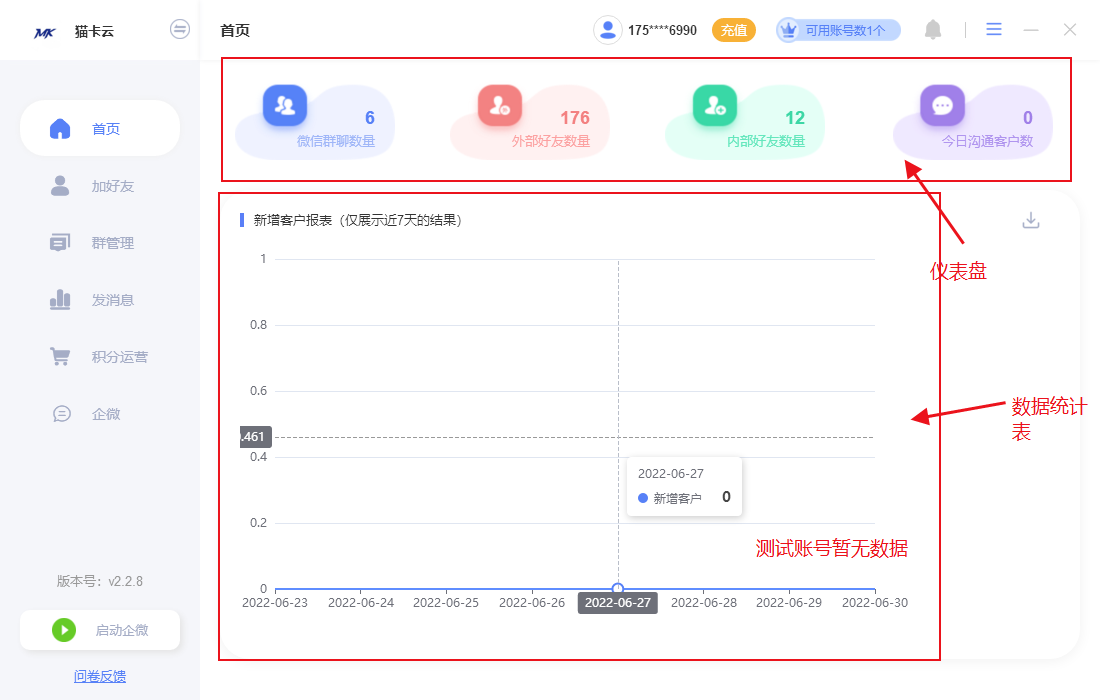Viewport: 1100px width, 700px height.
Task: Select 发消息 in the sidebar
Action: [100, 300]
